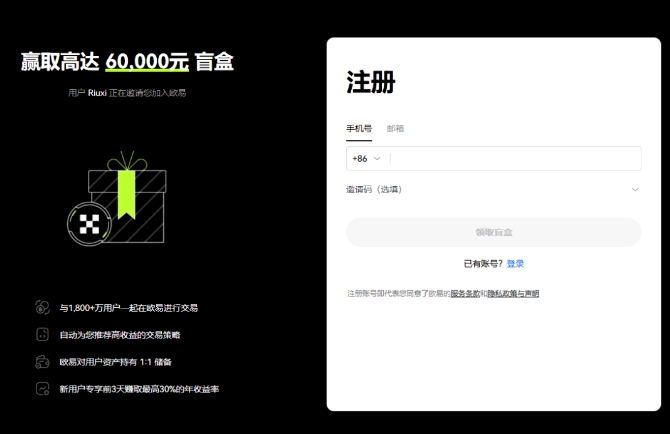Click the chart icon beside 新用户专享 text
670x434 pixels.
pos(42,389)
